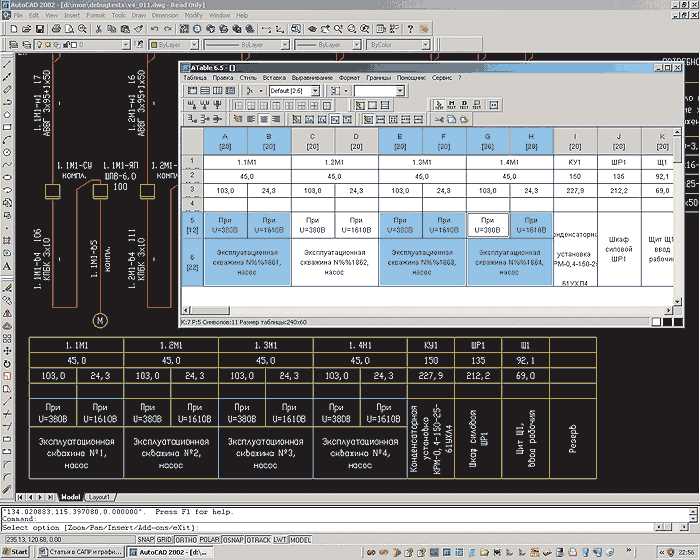The height and width of the screenshot is (560, 700).
Task: Open the 'Таблица' menu in ATable
Action: click(195, 77)
